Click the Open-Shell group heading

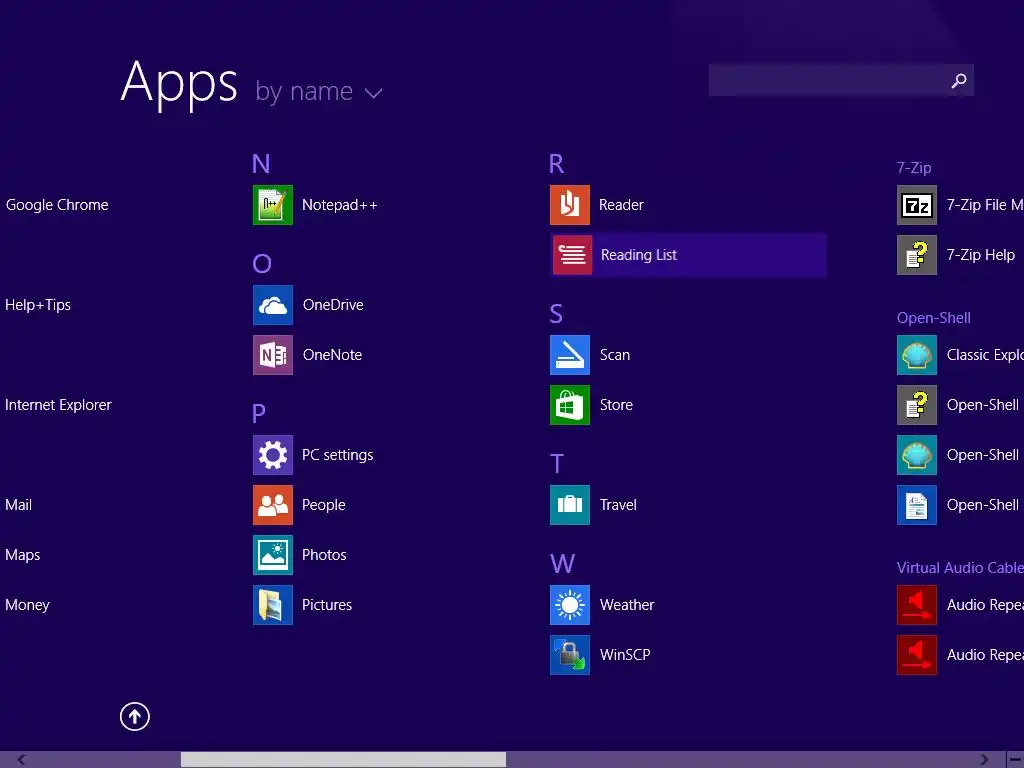point(933,318)
